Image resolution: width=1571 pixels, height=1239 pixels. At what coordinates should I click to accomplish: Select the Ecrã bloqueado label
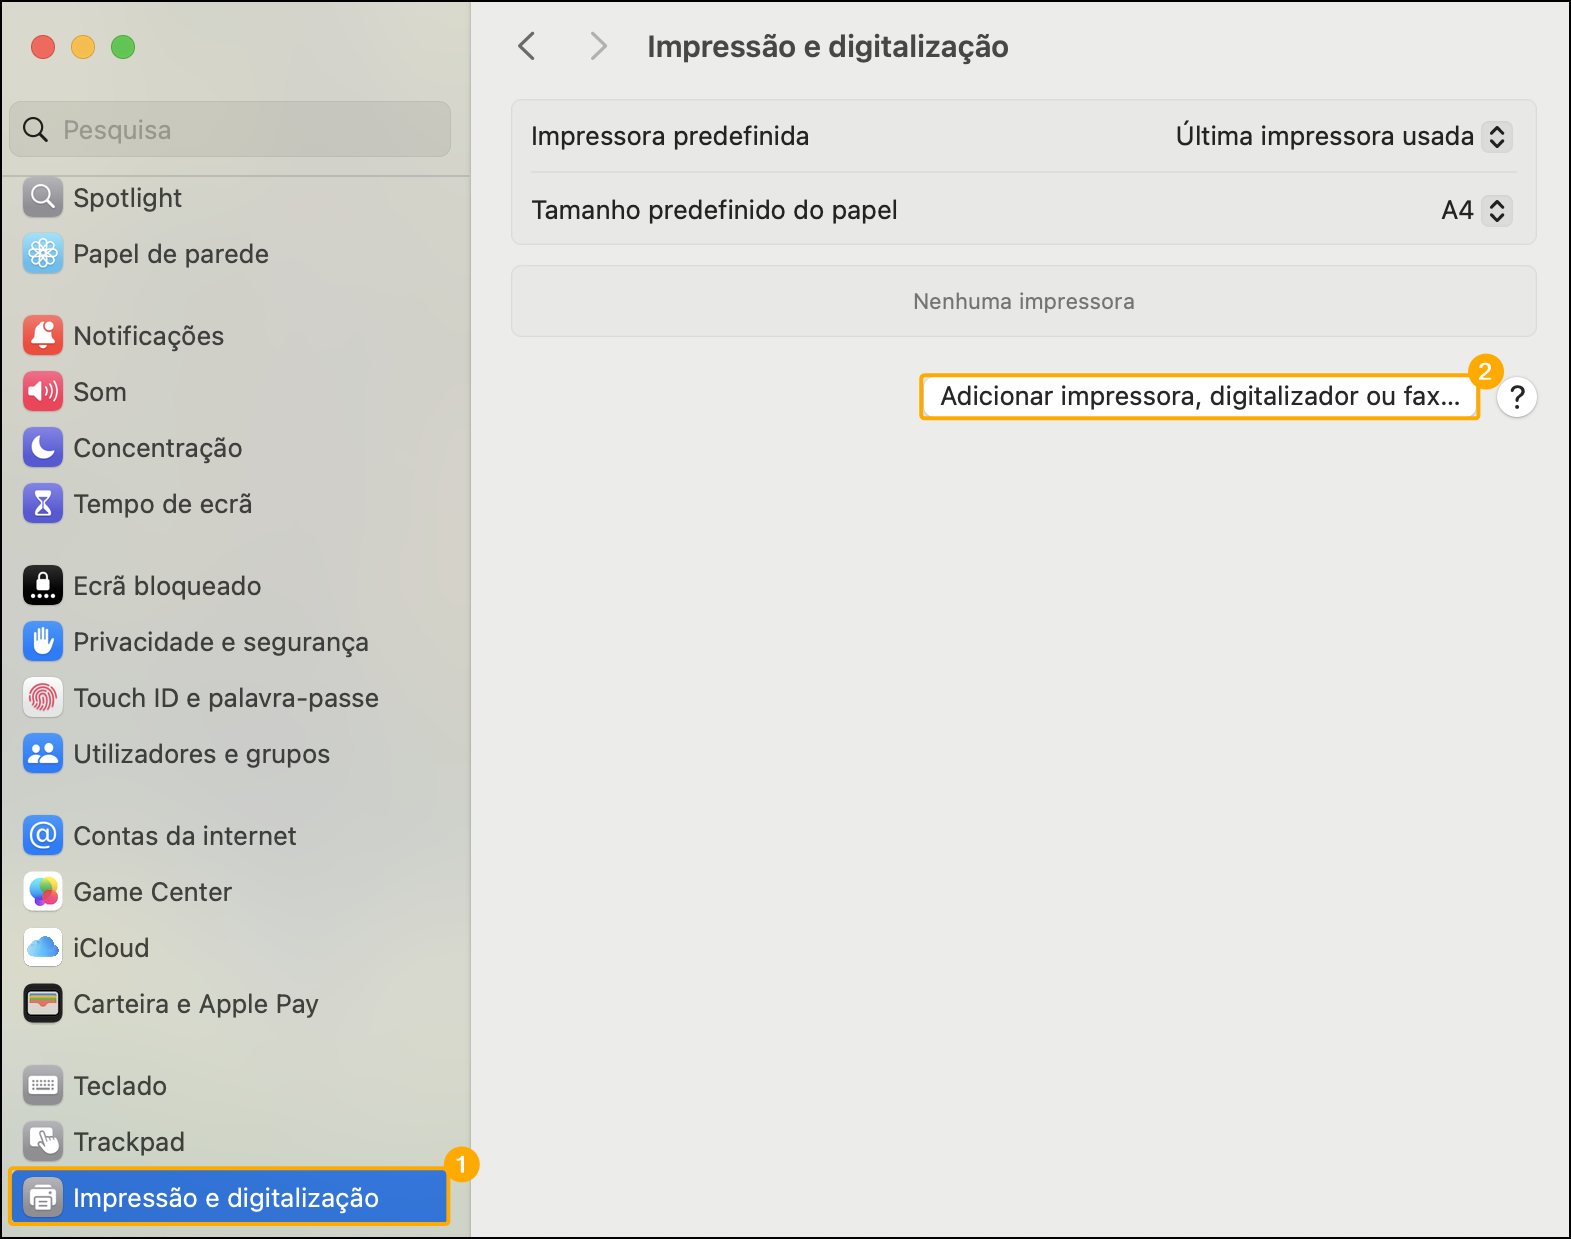pyautogui.click(x=168, y=586)
